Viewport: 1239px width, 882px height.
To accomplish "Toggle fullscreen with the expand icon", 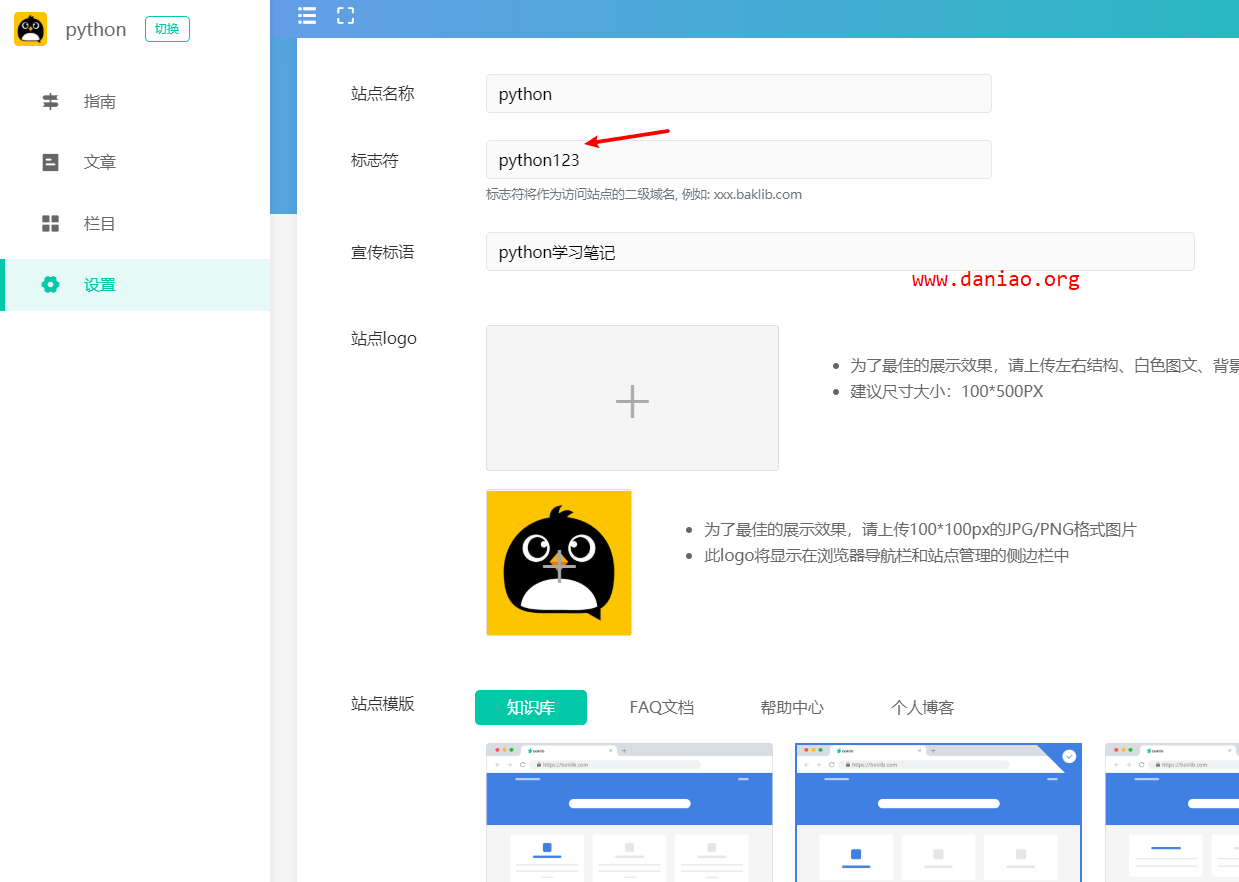I will pyautogui.click(x=346, y=15).
